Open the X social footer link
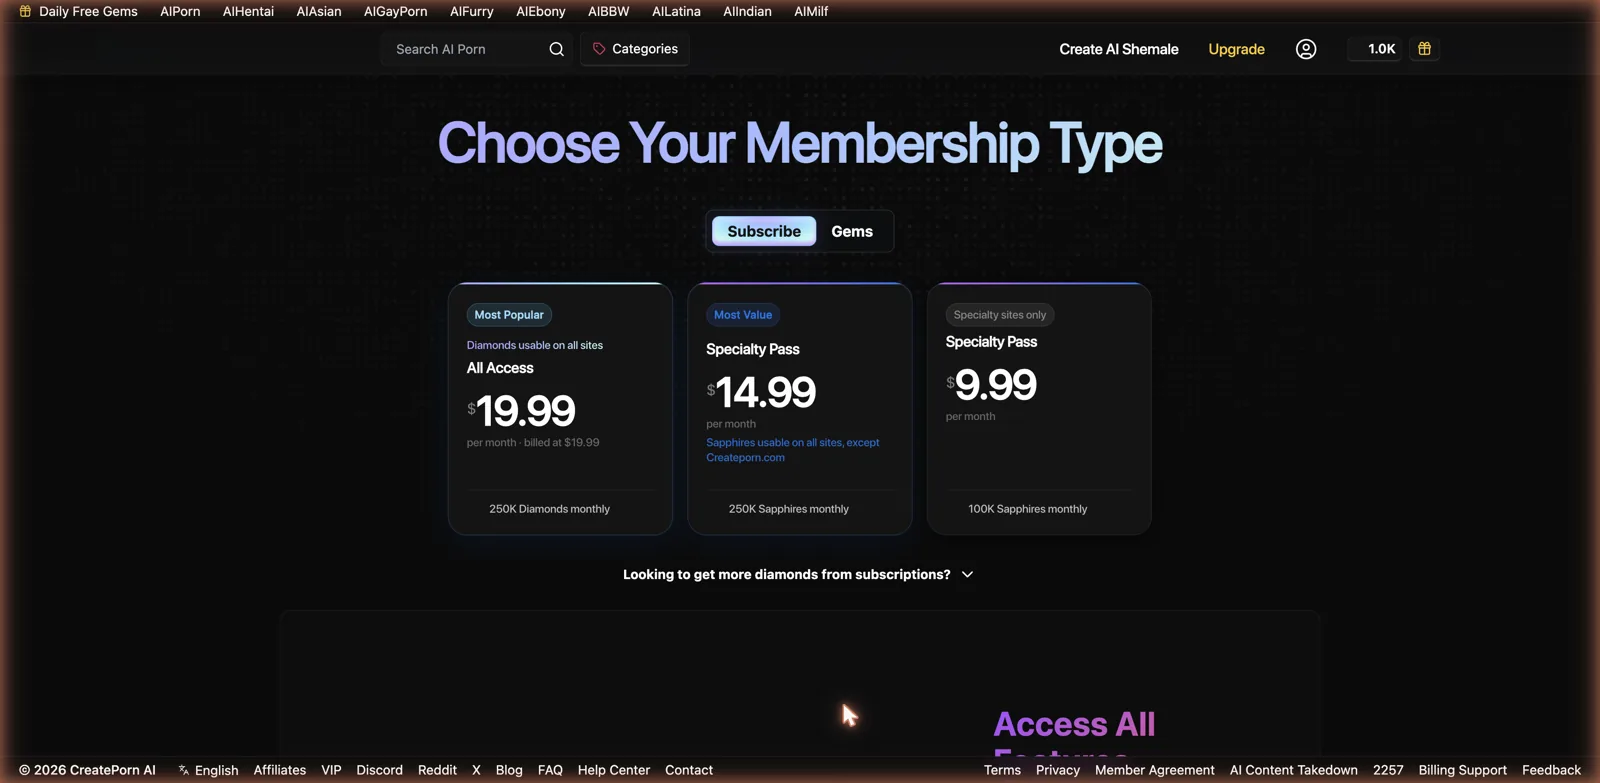Viewport: 1600px width, 783px height. [x=476, y=770]
